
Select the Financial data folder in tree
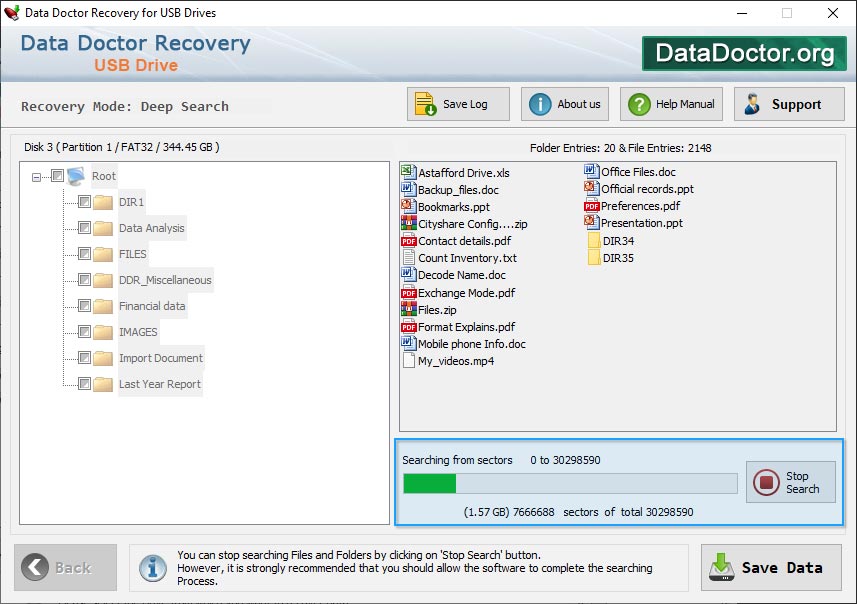[x=152, y=306]
